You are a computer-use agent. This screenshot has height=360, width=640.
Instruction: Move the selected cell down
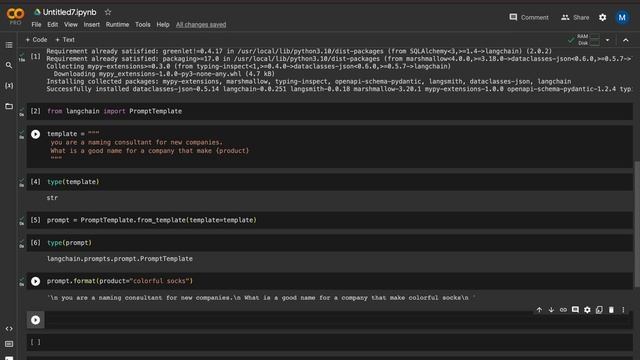(551, 310)
